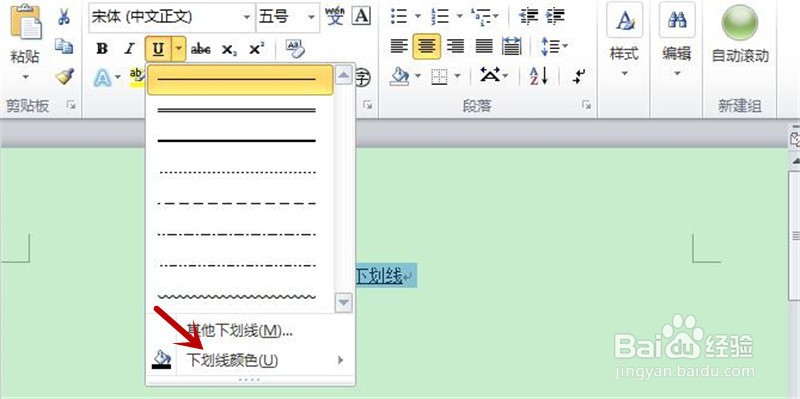Toggle Superscript formatting
Screen dimensions: 800x399
tap(257, 49)
